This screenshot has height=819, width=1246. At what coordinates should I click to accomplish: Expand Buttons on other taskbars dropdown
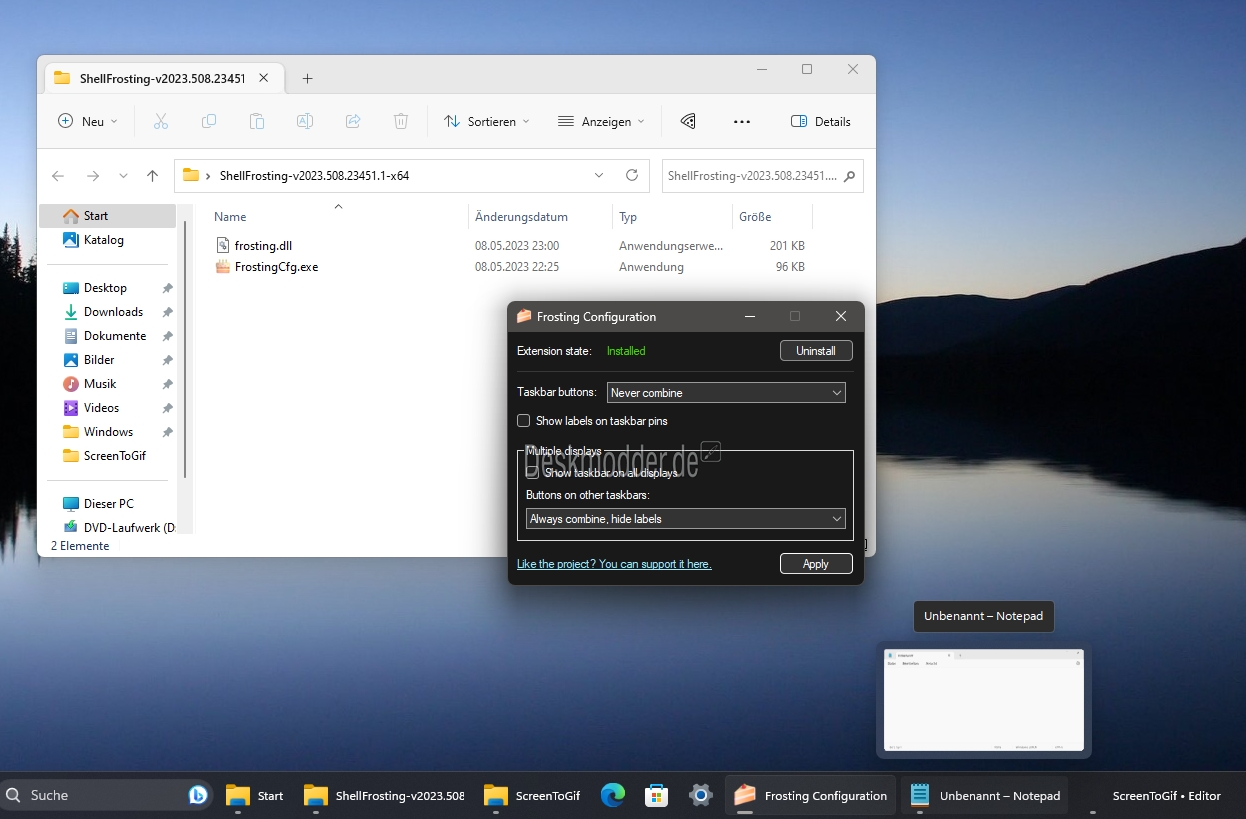coord(685,519)
